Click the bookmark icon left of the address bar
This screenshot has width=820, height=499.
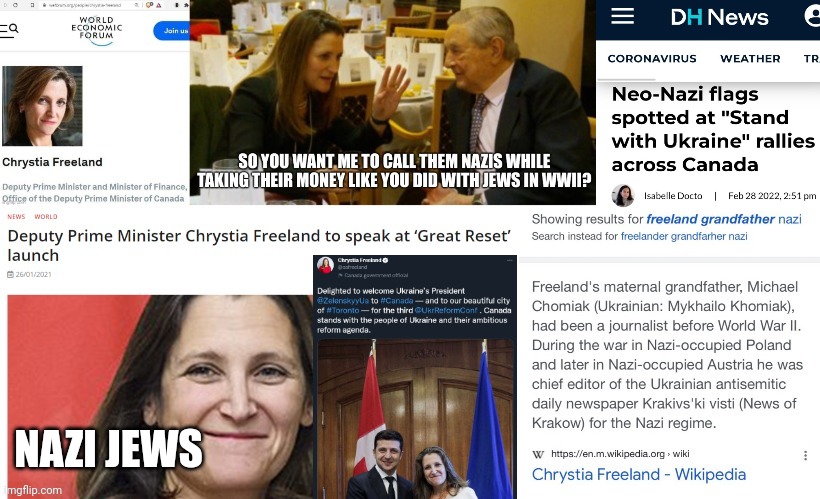(x=32, y=5)
